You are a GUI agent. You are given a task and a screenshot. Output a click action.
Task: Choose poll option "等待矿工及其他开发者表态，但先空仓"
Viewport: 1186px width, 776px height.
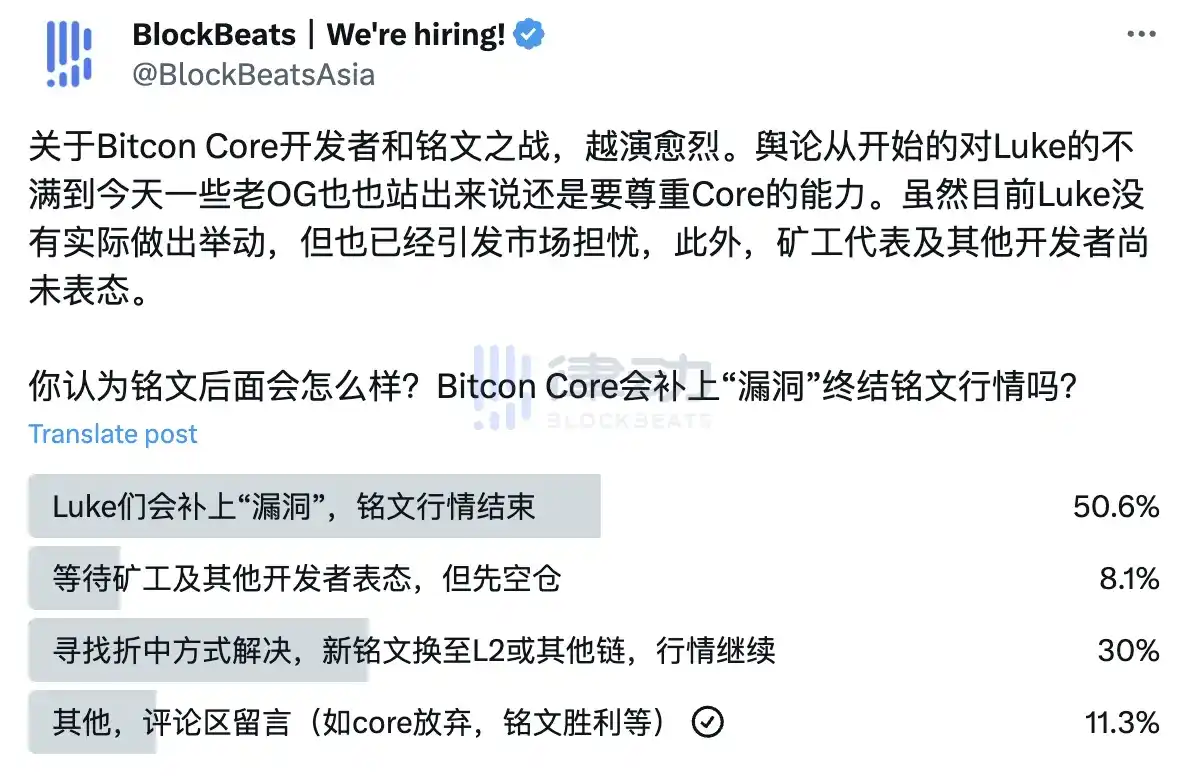(307, 578)
